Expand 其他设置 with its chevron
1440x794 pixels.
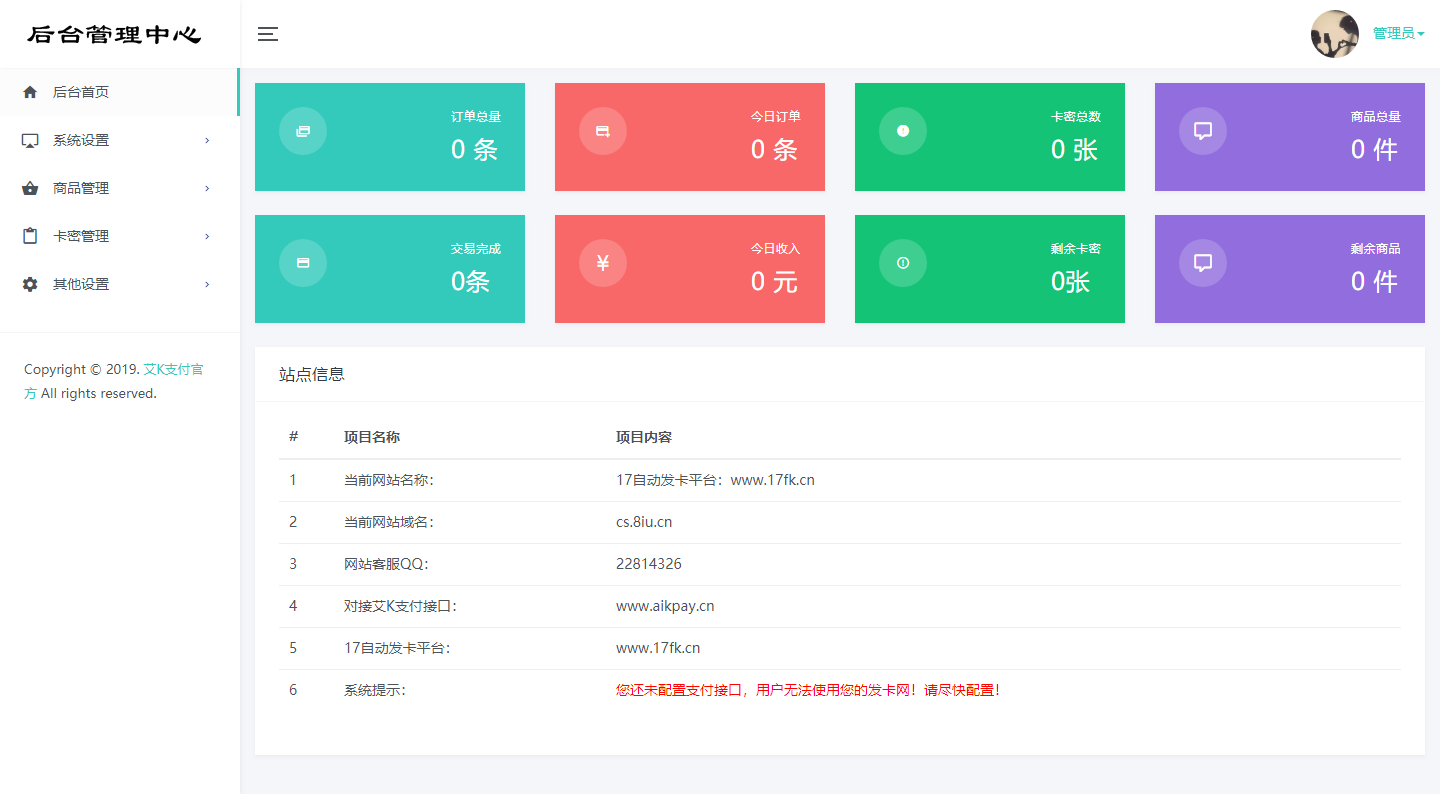coord(207,284)
